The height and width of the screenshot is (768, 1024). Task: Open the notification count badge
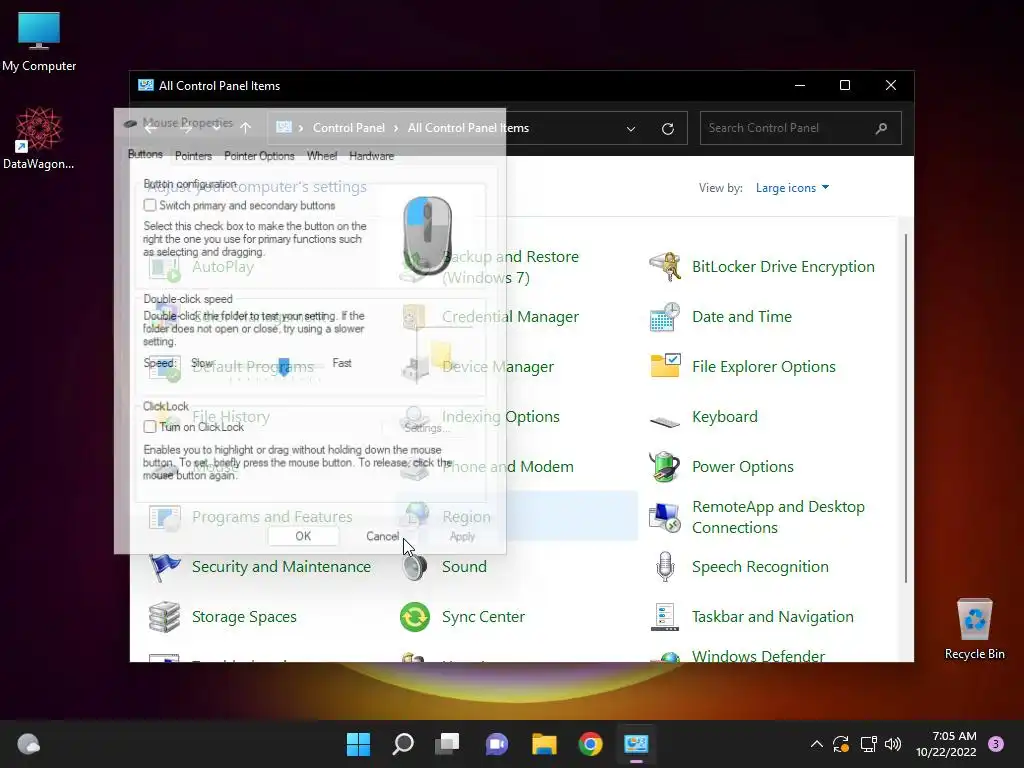click(x=996, y=744)
